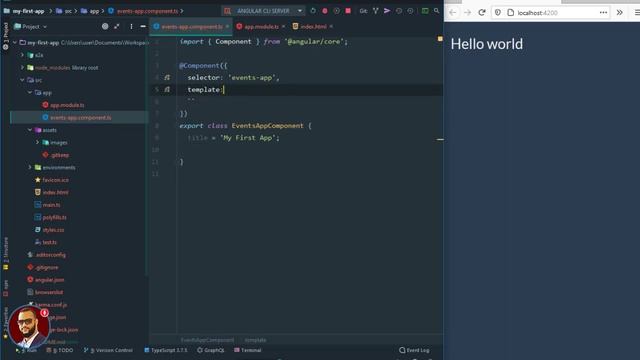Collapse the app folder arrow
Screen dimensions: 640x360
point(30,93)
